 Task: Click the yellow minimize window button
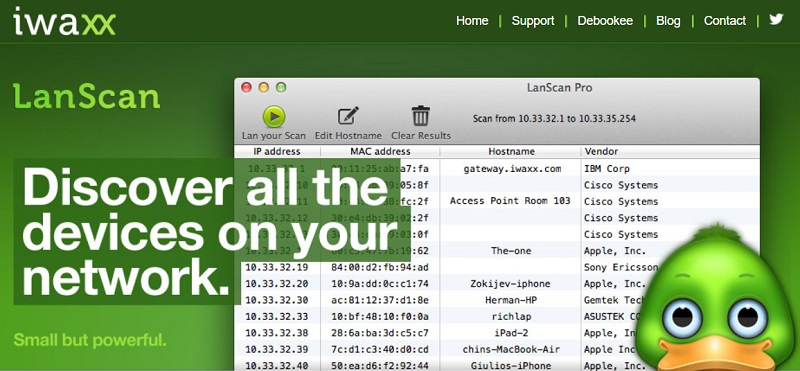264,87
